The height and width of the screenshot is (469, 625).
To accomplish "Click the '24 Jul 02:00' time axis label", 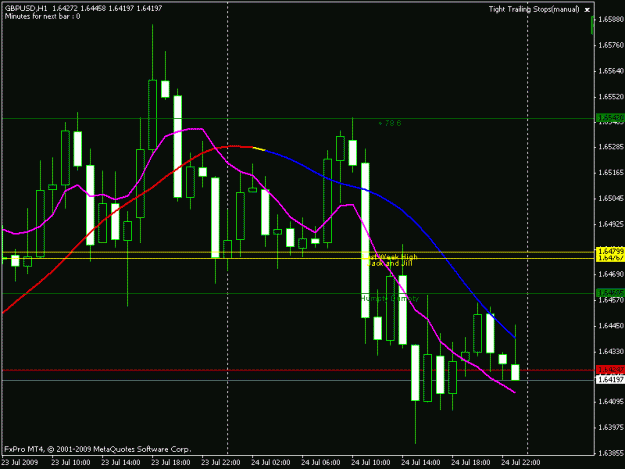I will [271, 462].
